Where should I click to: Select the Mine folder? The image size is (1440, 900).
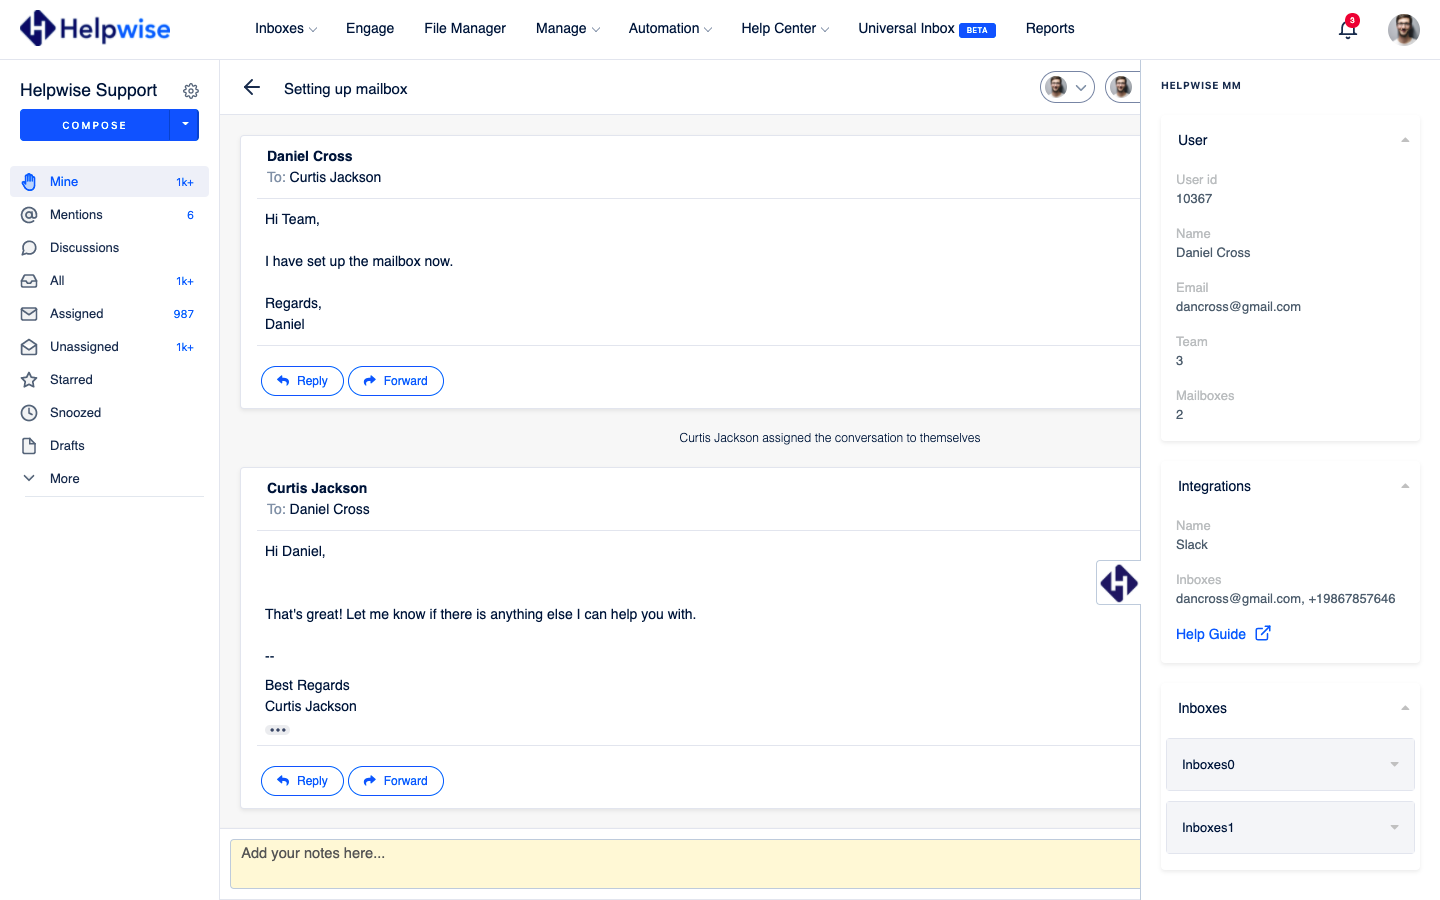click(x=109, y=182)
